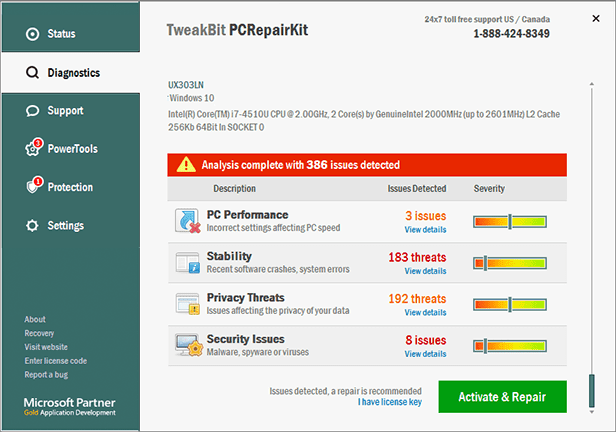Screen dimensions: 616x432
Task: View details for Stability threats
Action: [x=425, y=271]
